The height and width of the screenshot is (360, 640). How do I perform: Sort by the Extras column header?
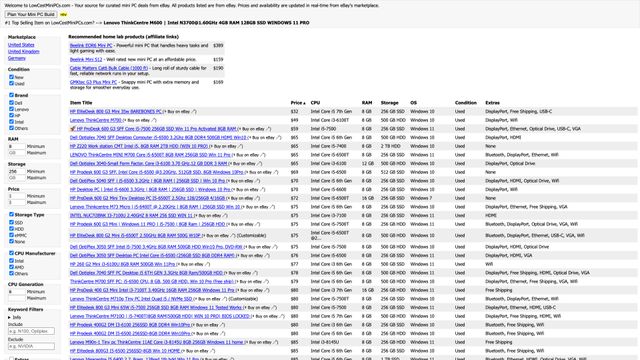tap(492, 103)
